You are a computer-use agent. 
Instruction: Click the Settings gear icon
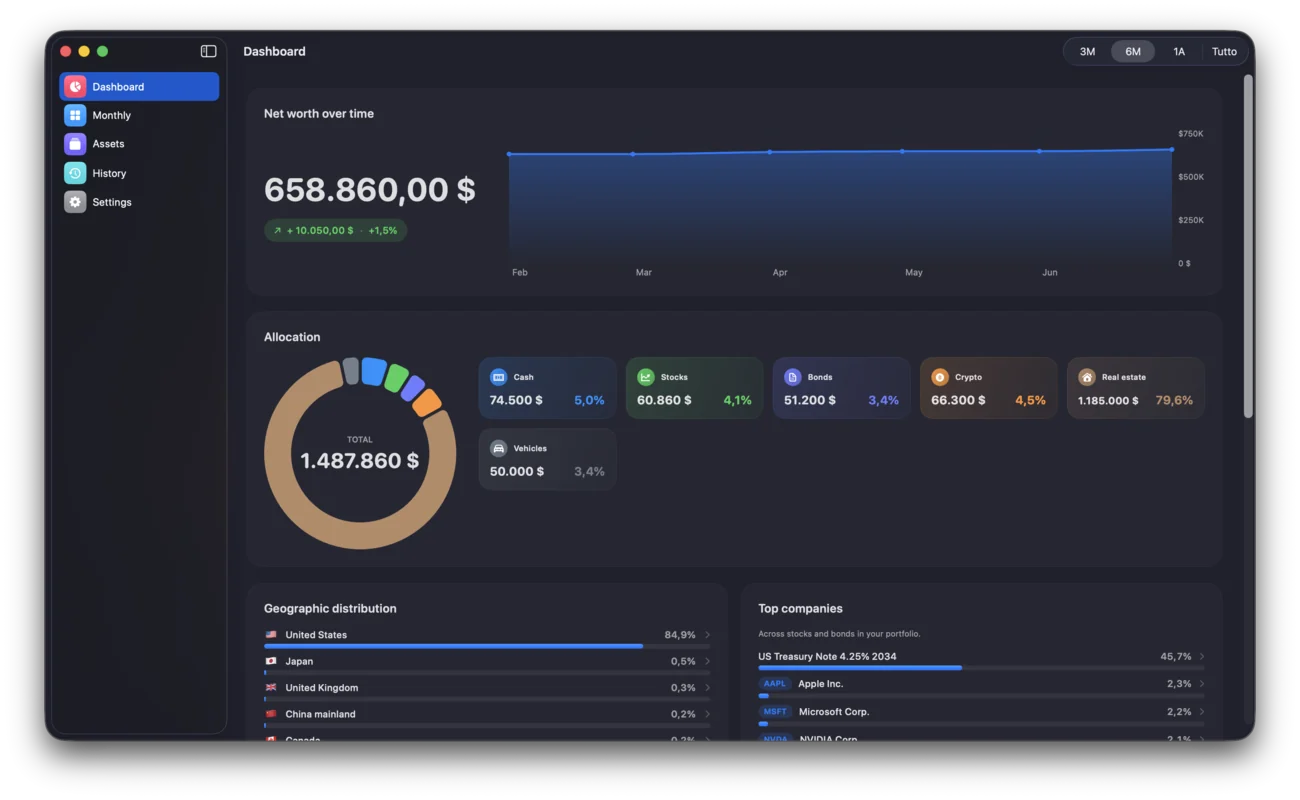pos(75,202)
